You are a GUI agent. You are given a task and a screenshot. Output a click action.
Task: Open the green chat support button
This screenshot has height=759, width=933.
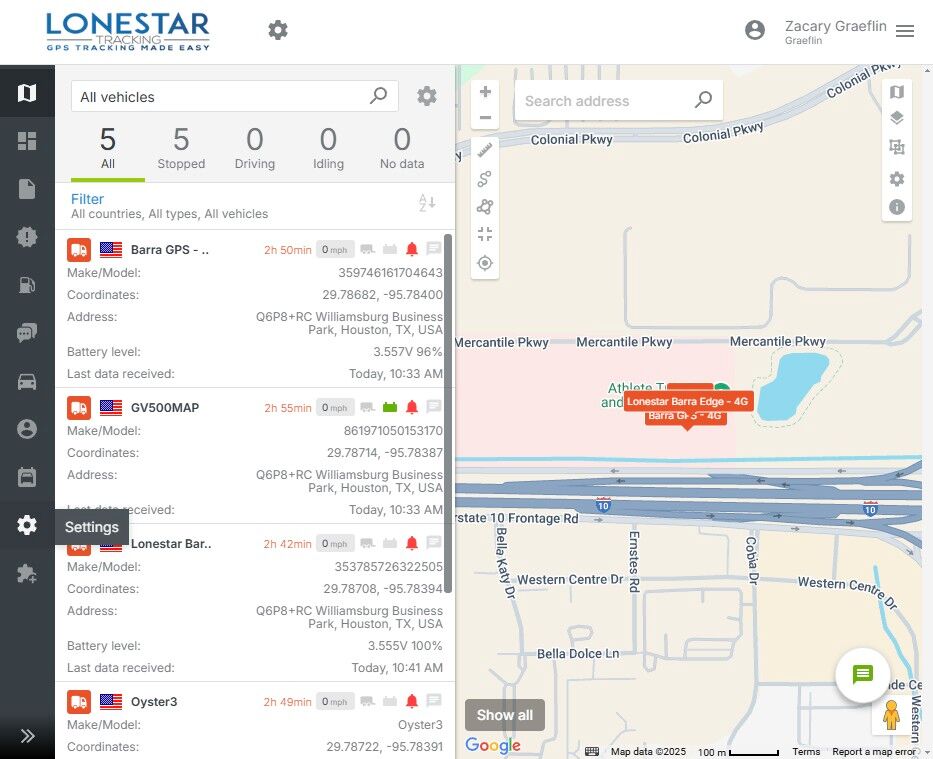tap(863, 675)
